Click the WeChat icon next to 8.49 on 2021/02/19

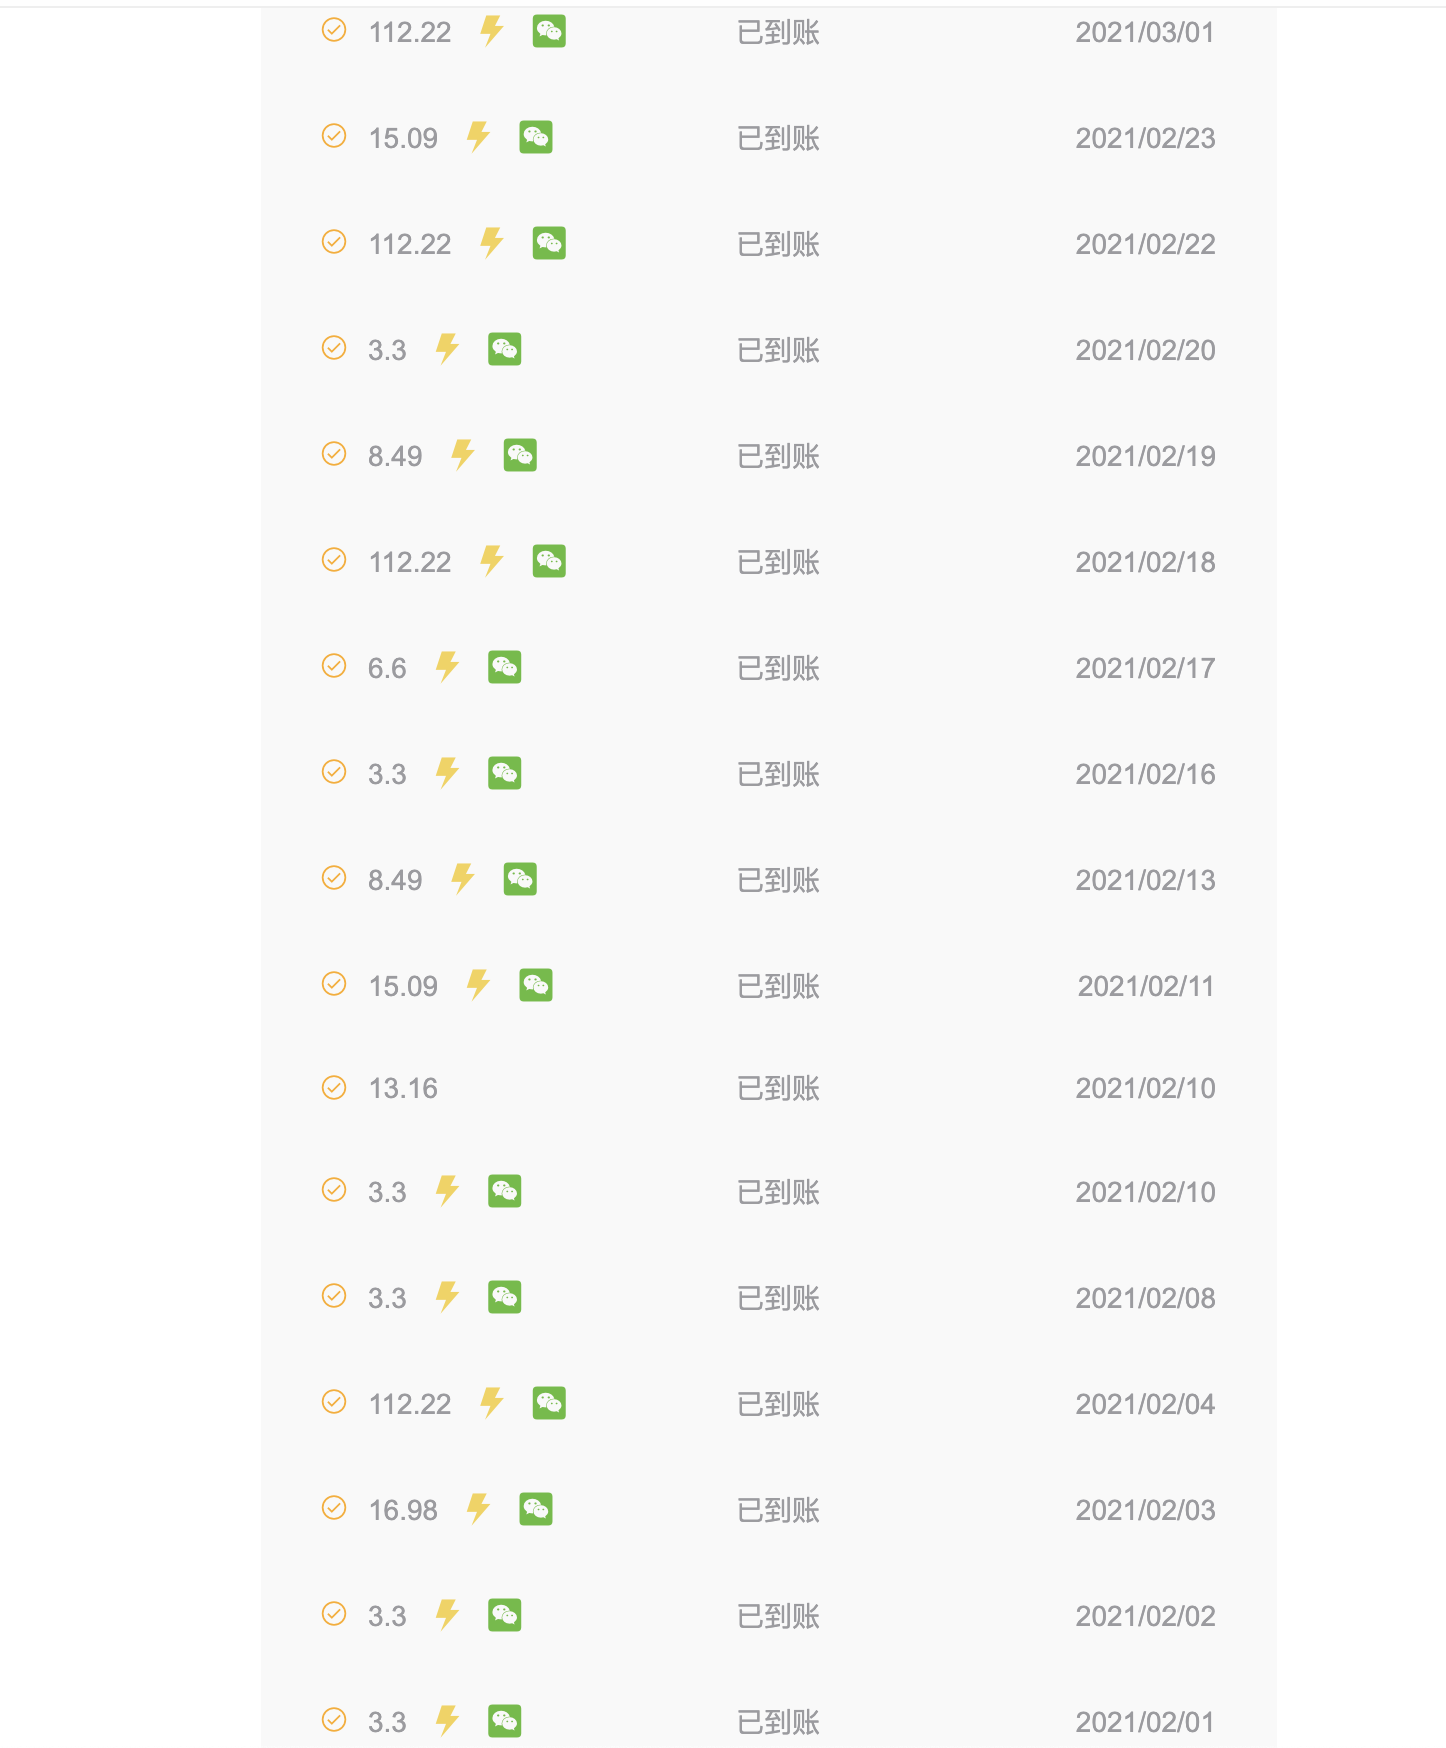point(520,455)
